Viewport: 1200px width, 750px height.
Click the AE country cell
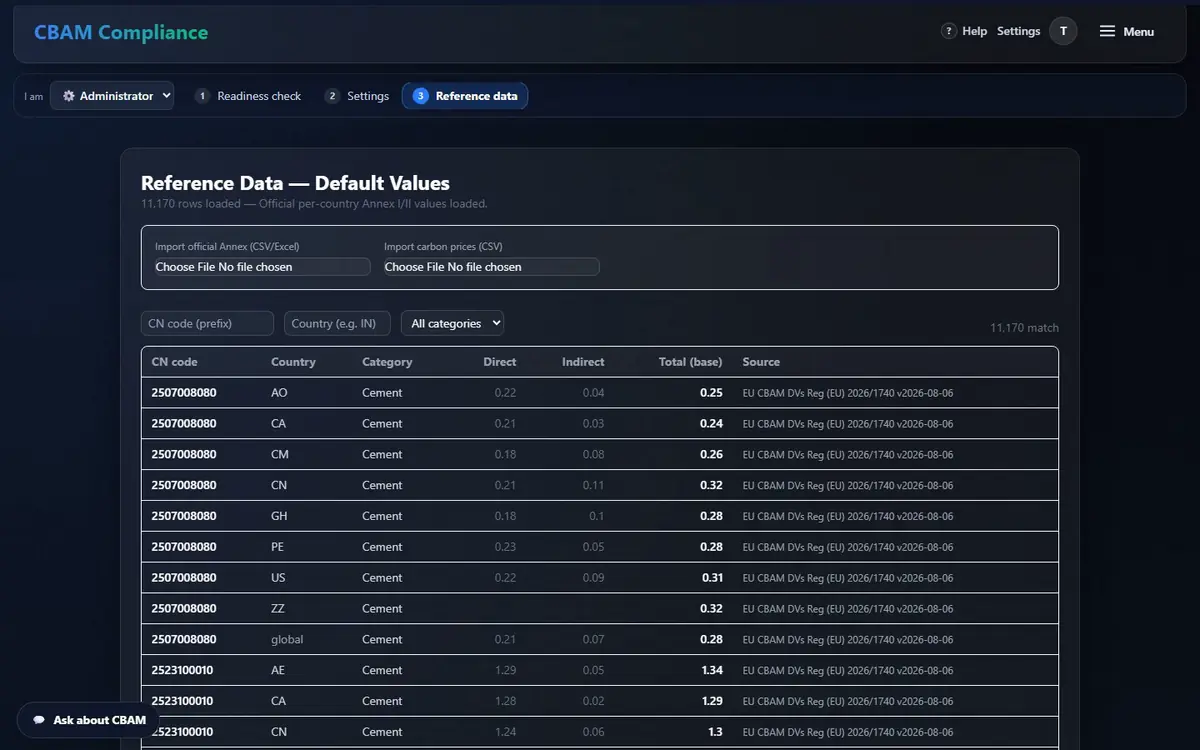pos(279,671)
